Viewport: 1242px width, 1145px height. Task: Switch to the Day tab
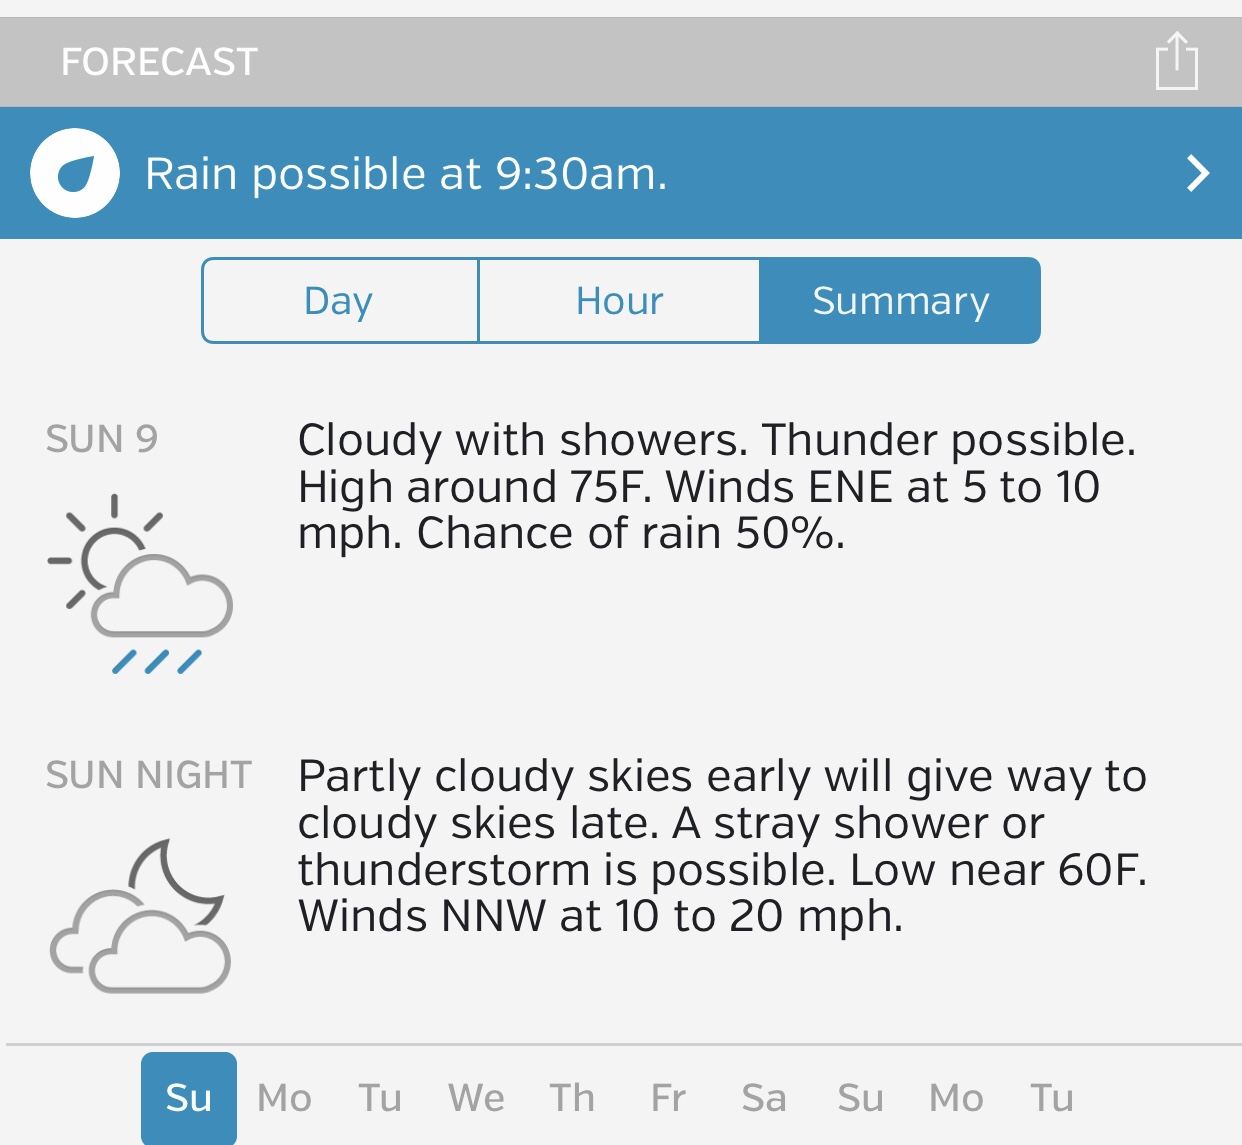click(x=339, y=301)
